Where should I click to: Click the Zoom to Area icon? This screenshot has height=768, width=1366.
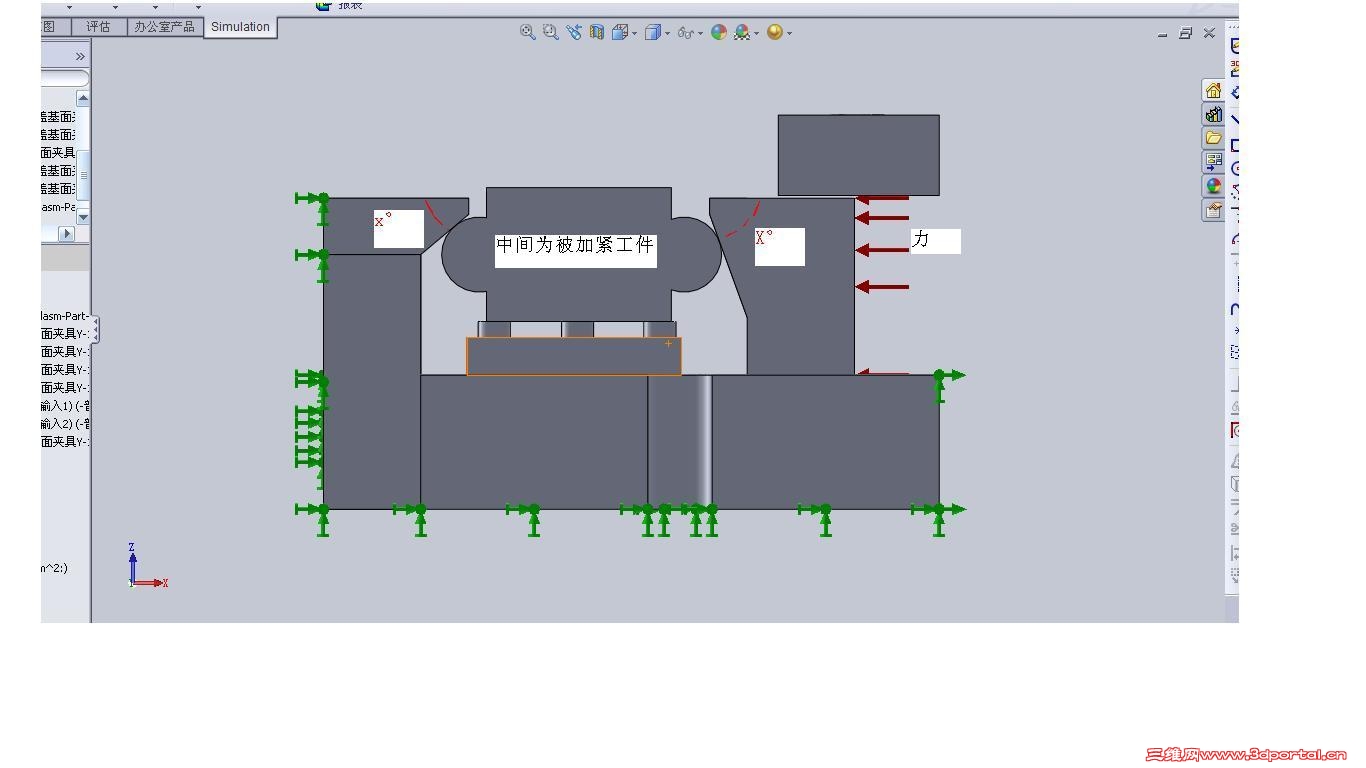[x=550, y=32]
